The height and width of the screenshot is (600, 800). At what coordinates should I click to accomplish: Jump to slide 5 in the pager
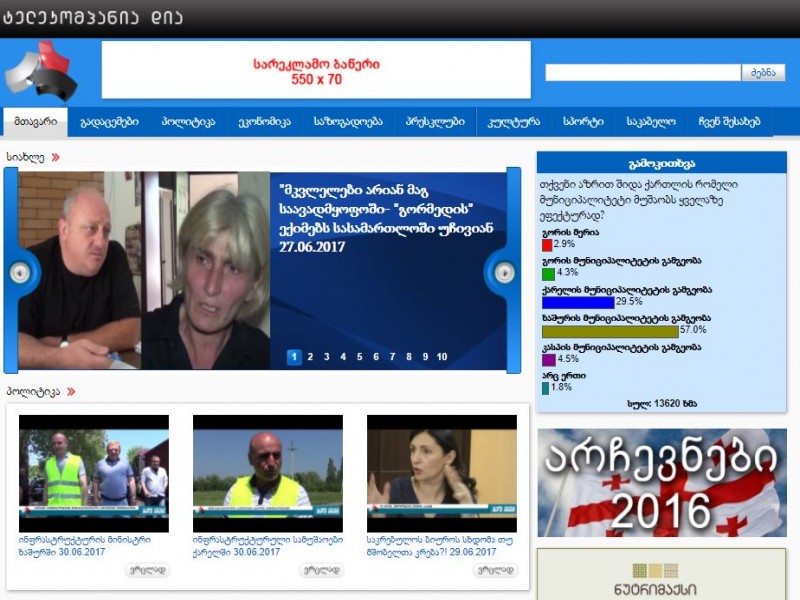point(360,357)
